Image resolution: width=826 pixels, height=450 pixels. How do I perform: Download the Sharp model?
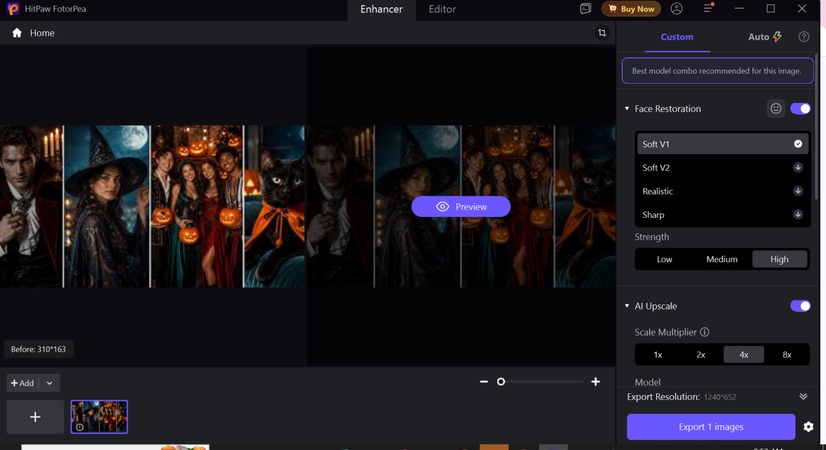tap(798, 214)
